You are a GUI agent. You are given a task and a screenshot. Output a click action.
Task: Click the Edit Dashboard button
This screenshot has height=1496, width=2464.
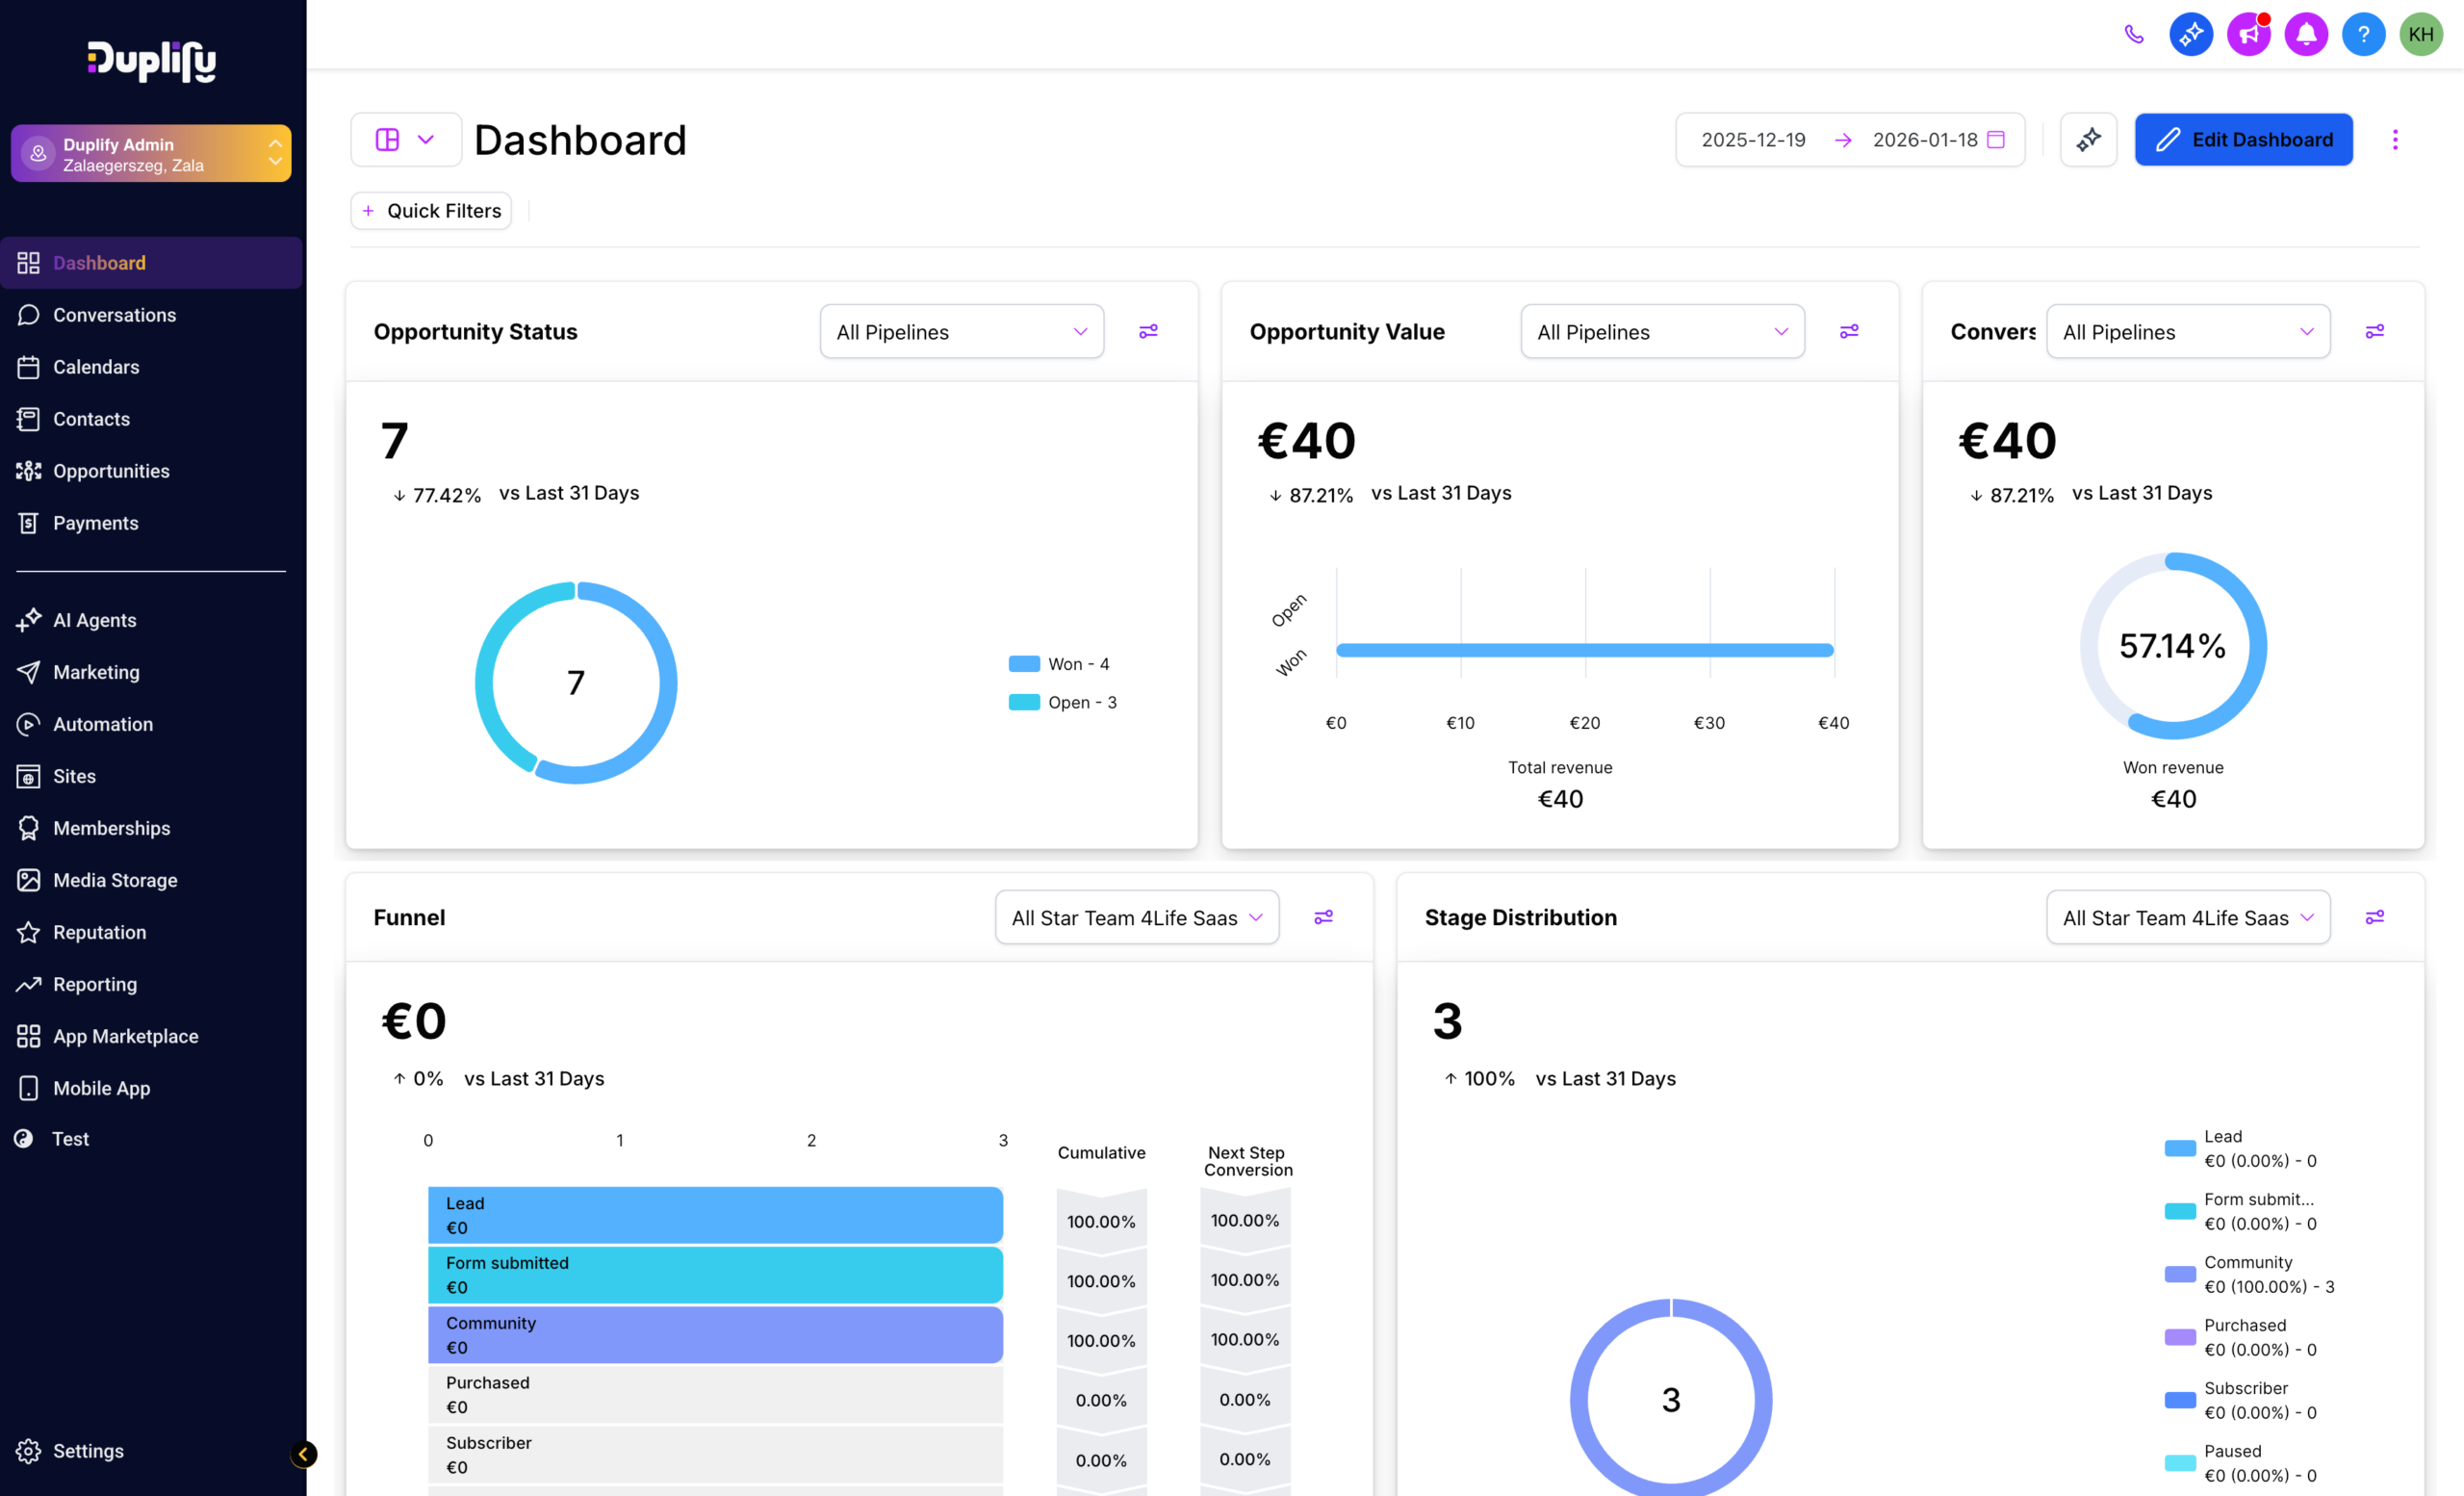(2243, 140)
